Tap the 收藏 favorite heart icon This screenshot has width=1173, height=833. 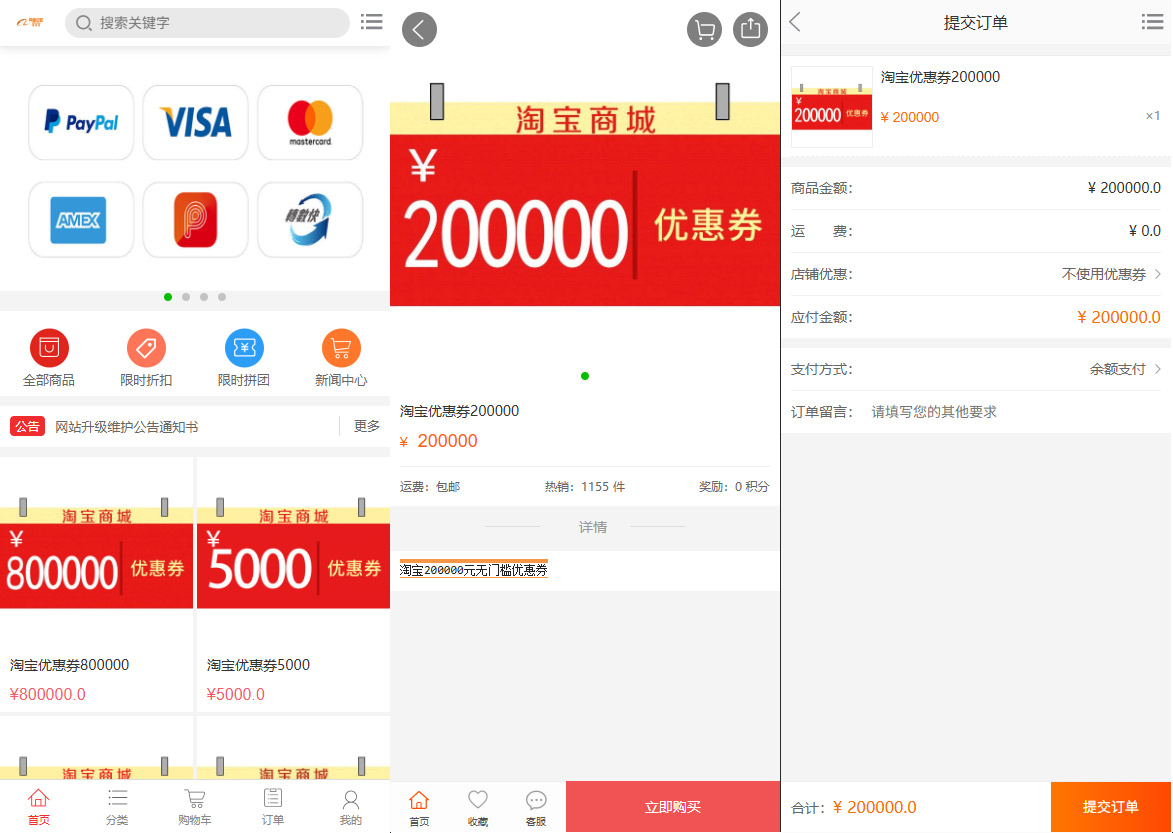pos(477,808)
